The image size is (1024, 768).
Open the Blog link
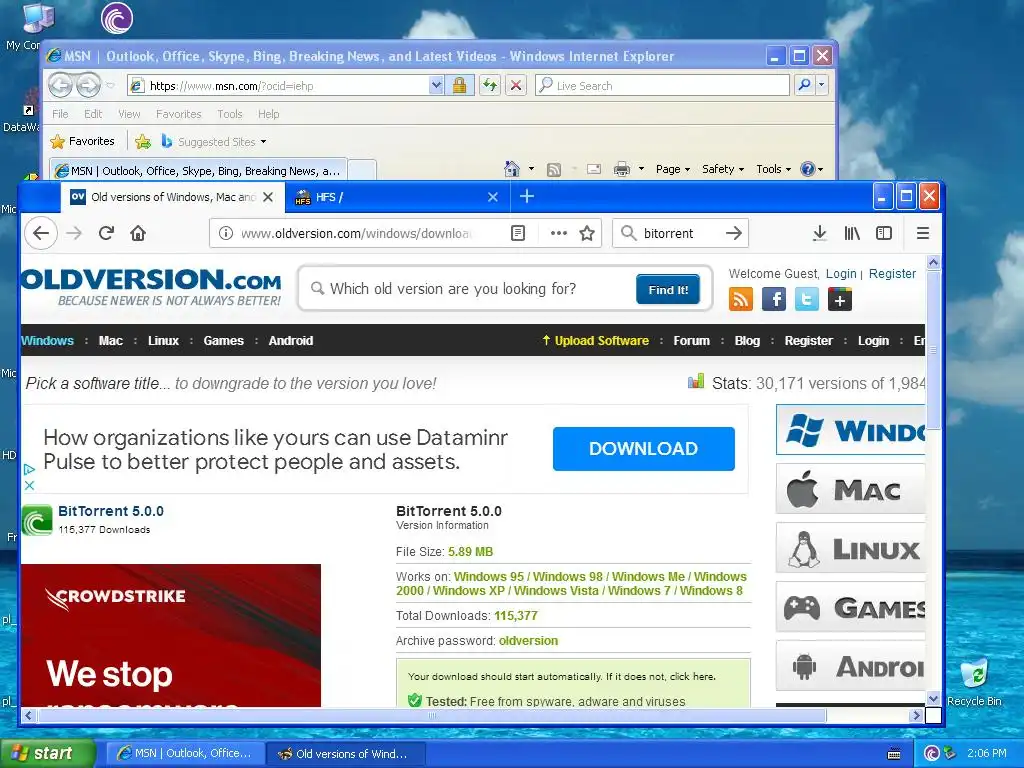click(747, 340)
